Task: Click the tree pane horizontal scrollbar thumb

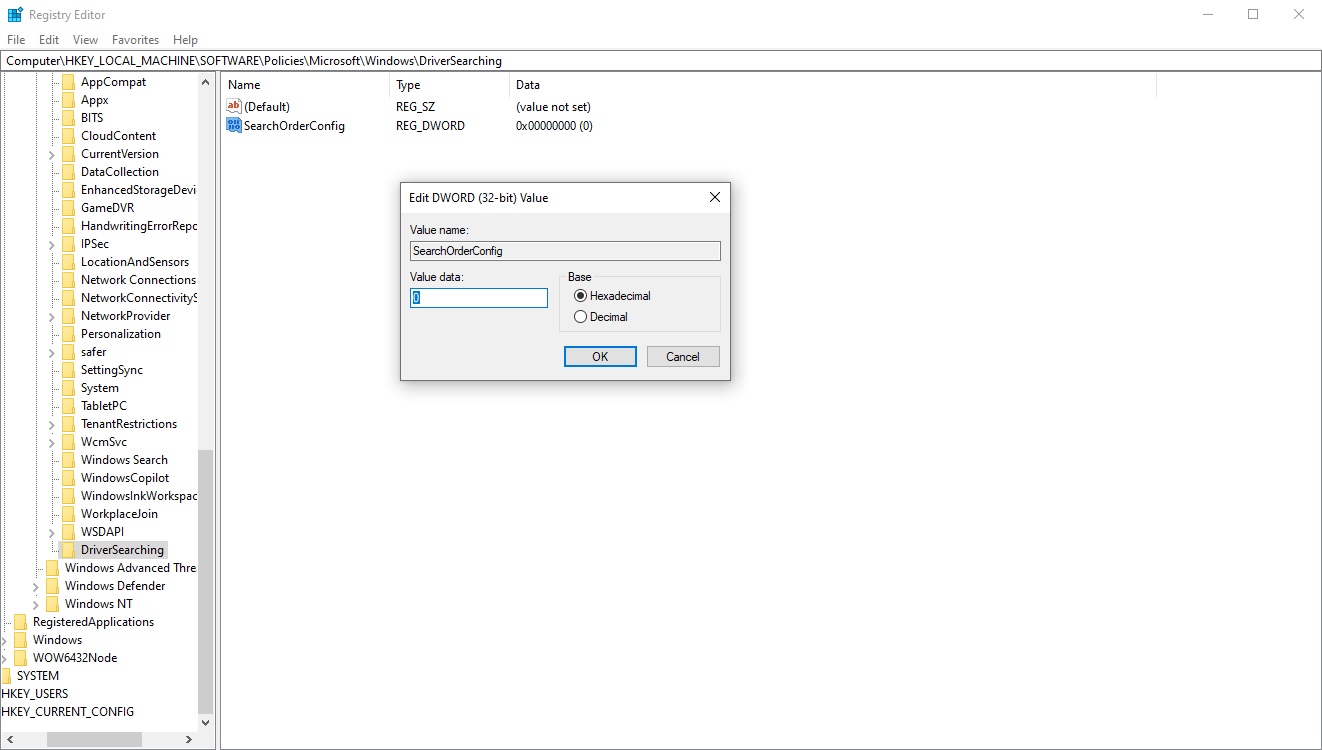Action: tap(93, 739)
